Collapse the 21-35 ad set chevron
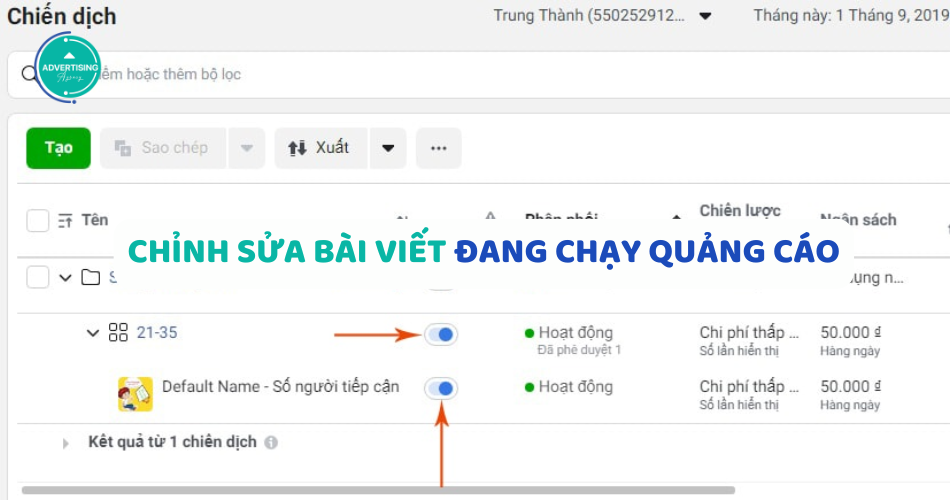Screen dimensions: 950x500 (92, 333)
